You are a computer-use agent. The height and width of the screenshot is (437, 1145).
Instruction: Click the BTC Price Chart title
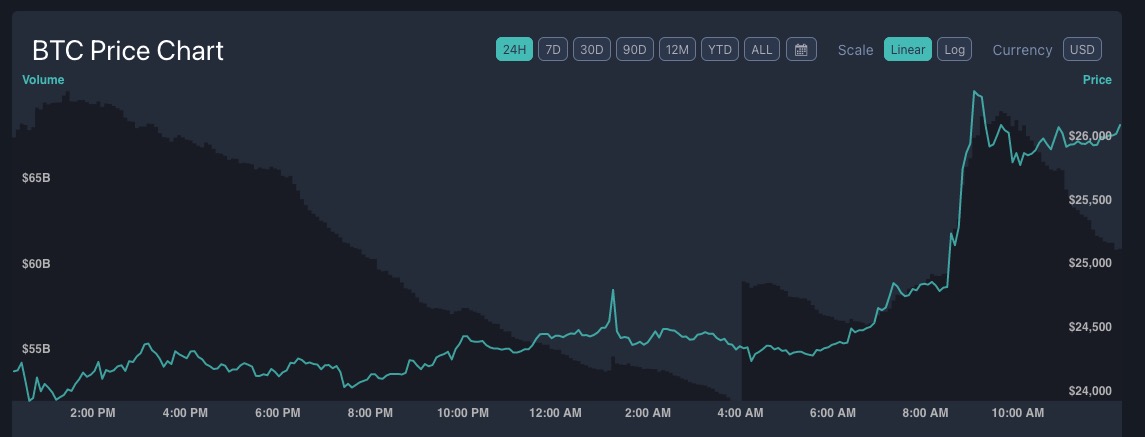tap(128, 51)
